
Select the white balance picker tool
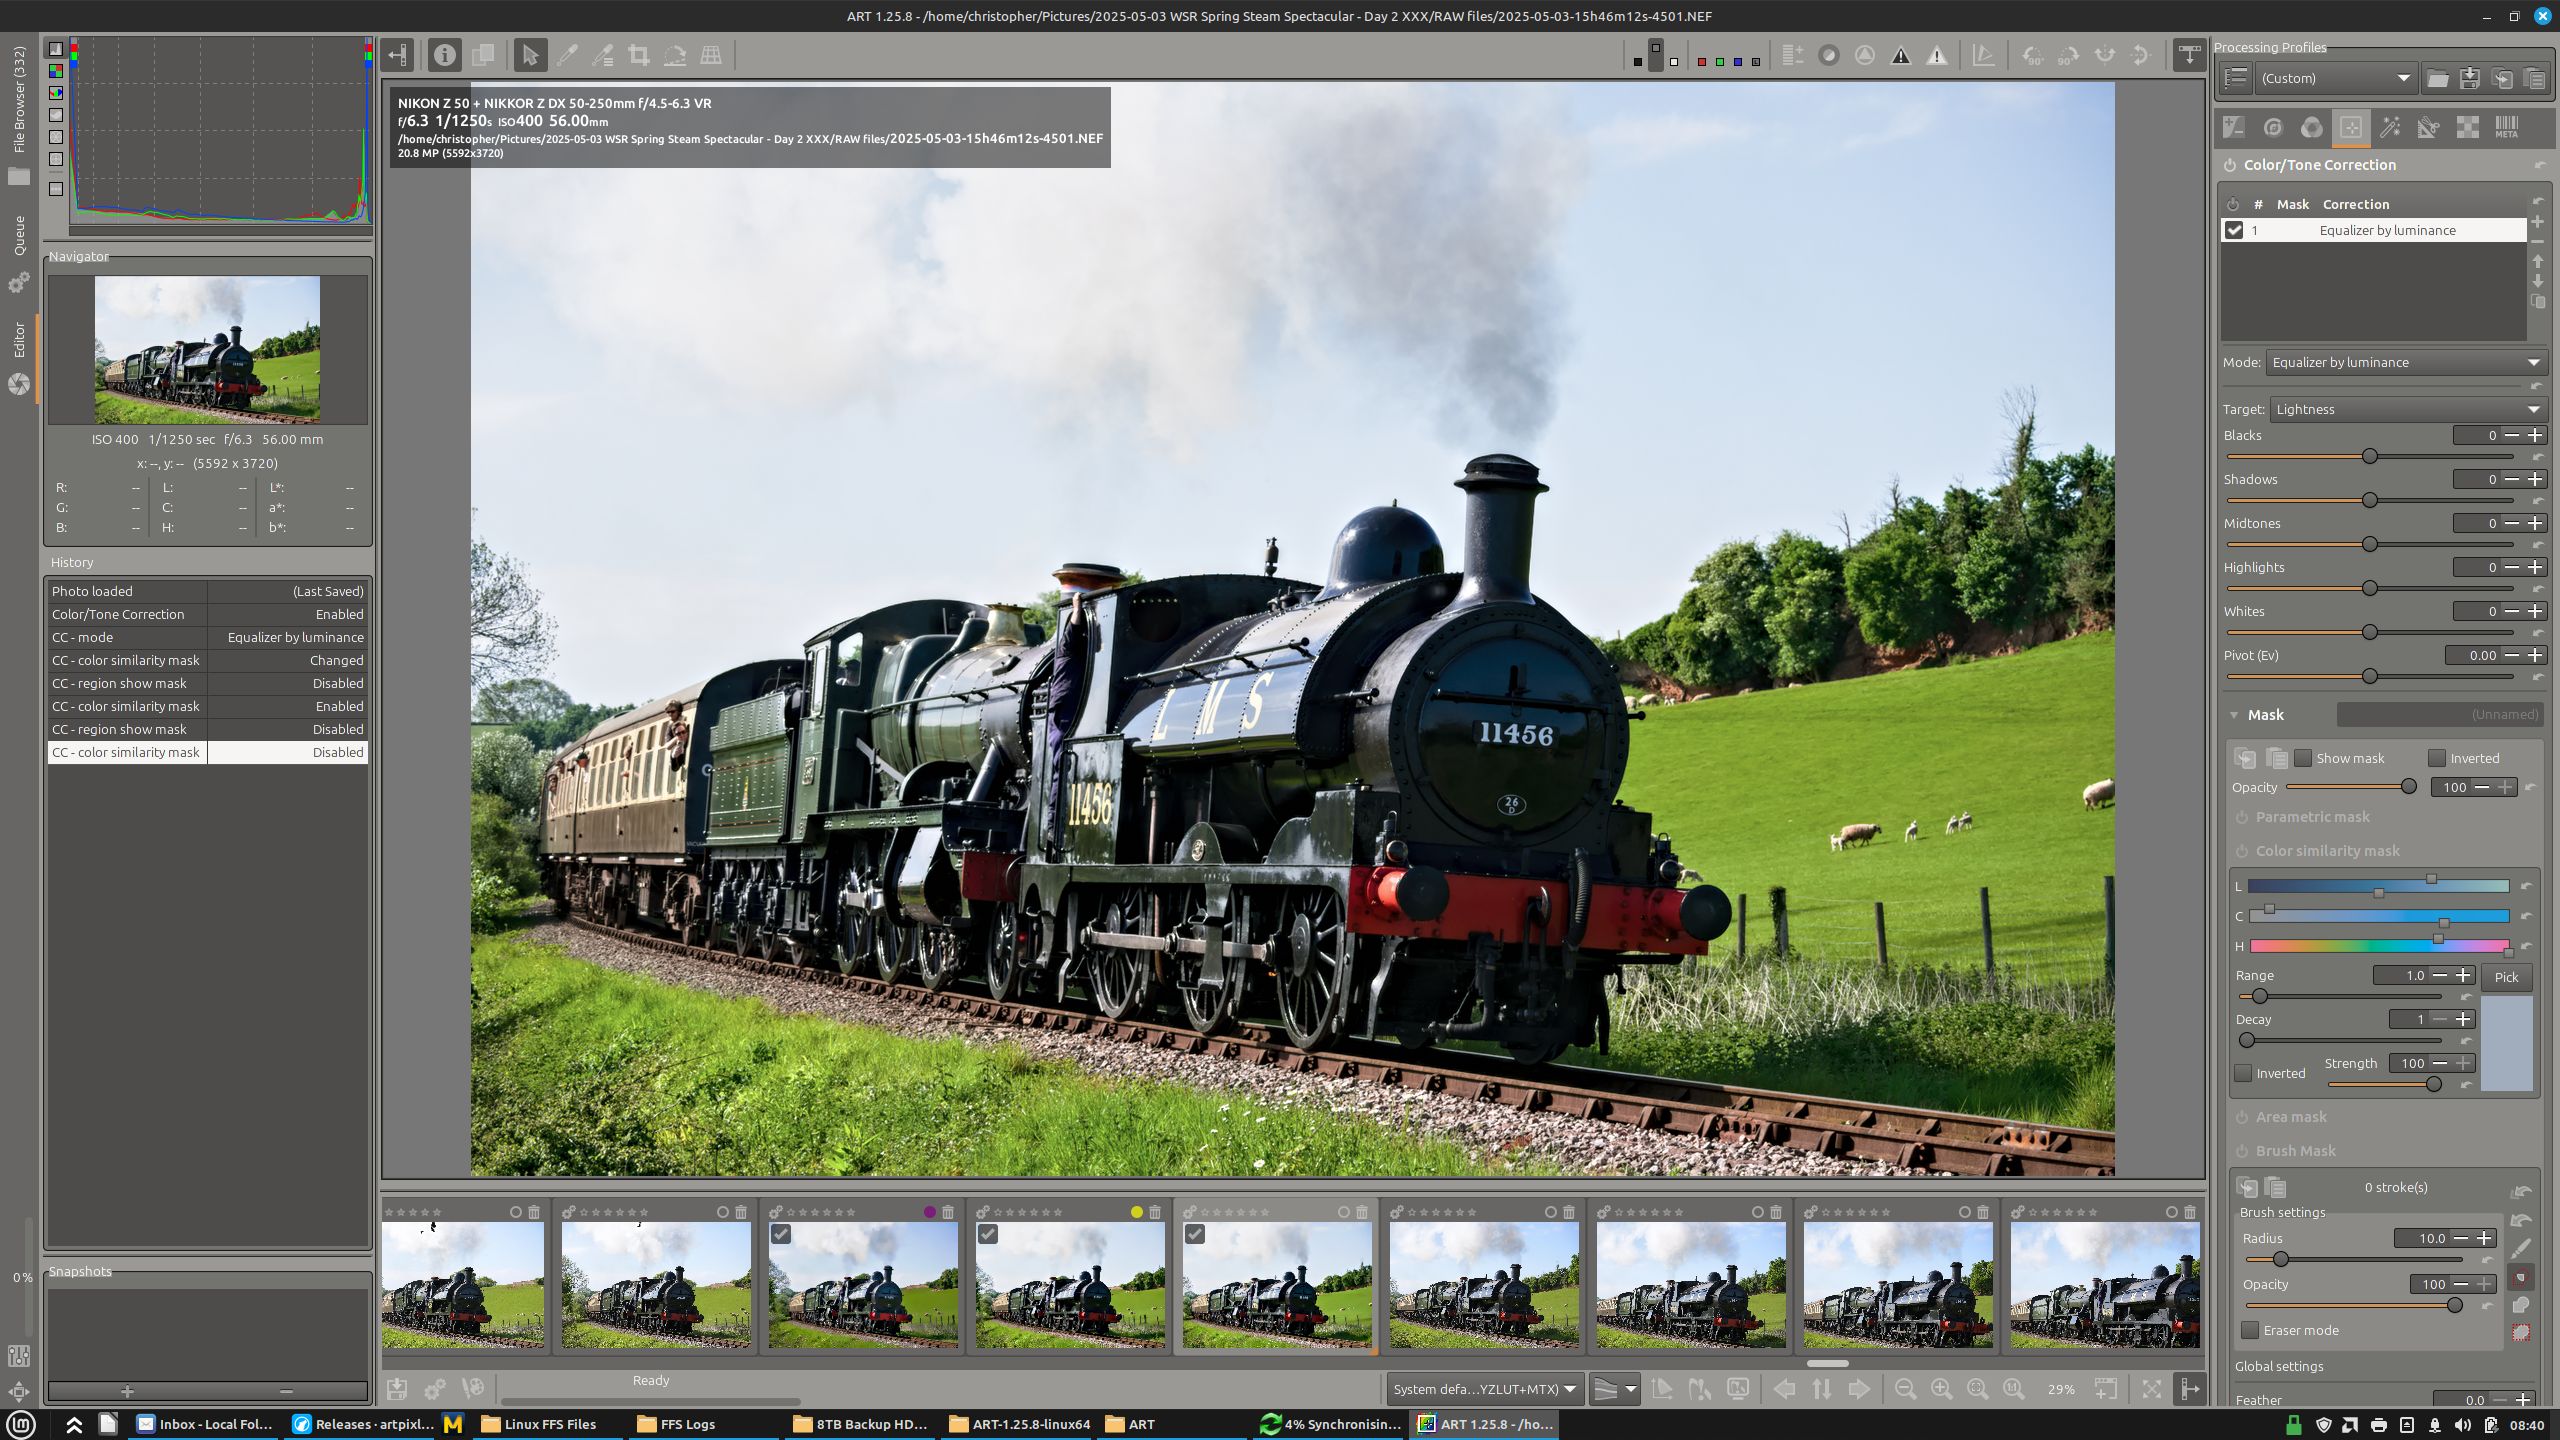(x=567, y=55)
